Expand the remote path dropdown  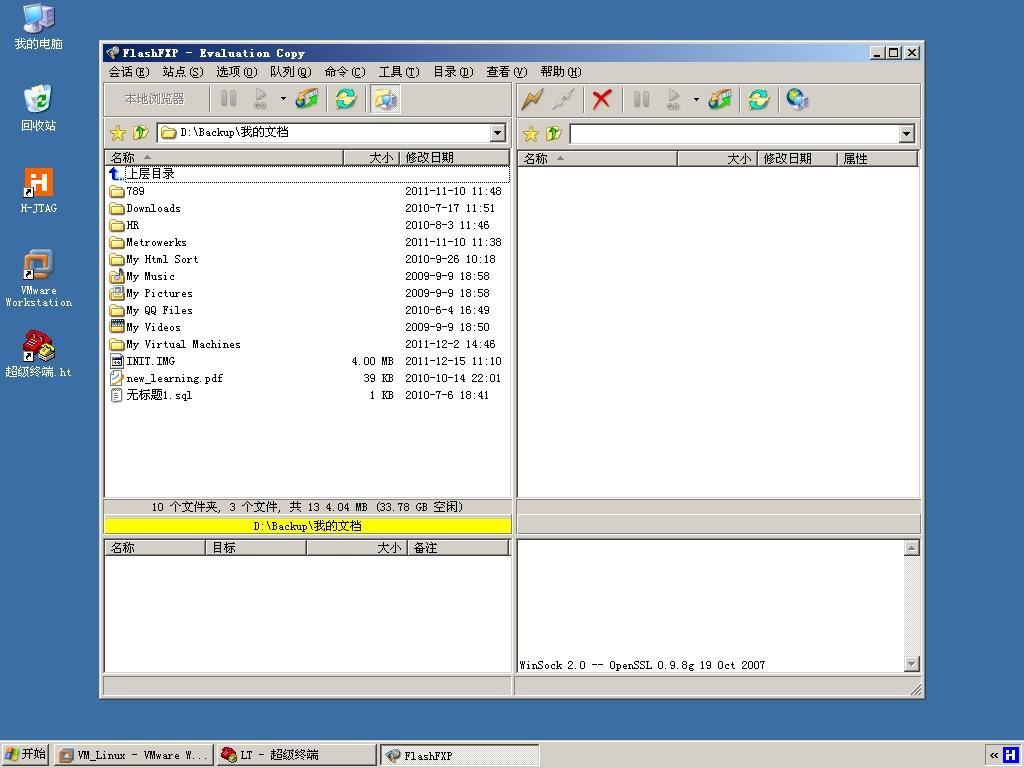point(906,134)
